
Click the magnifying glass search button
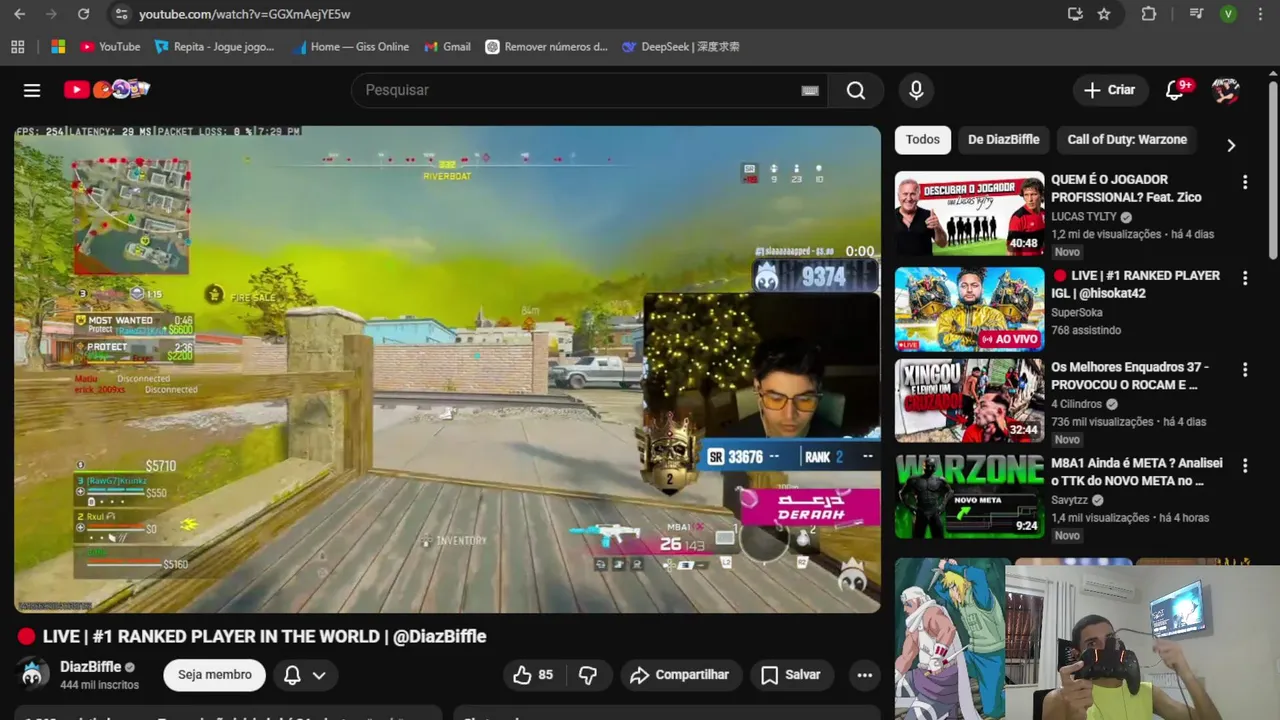click(x=856, y=90)
